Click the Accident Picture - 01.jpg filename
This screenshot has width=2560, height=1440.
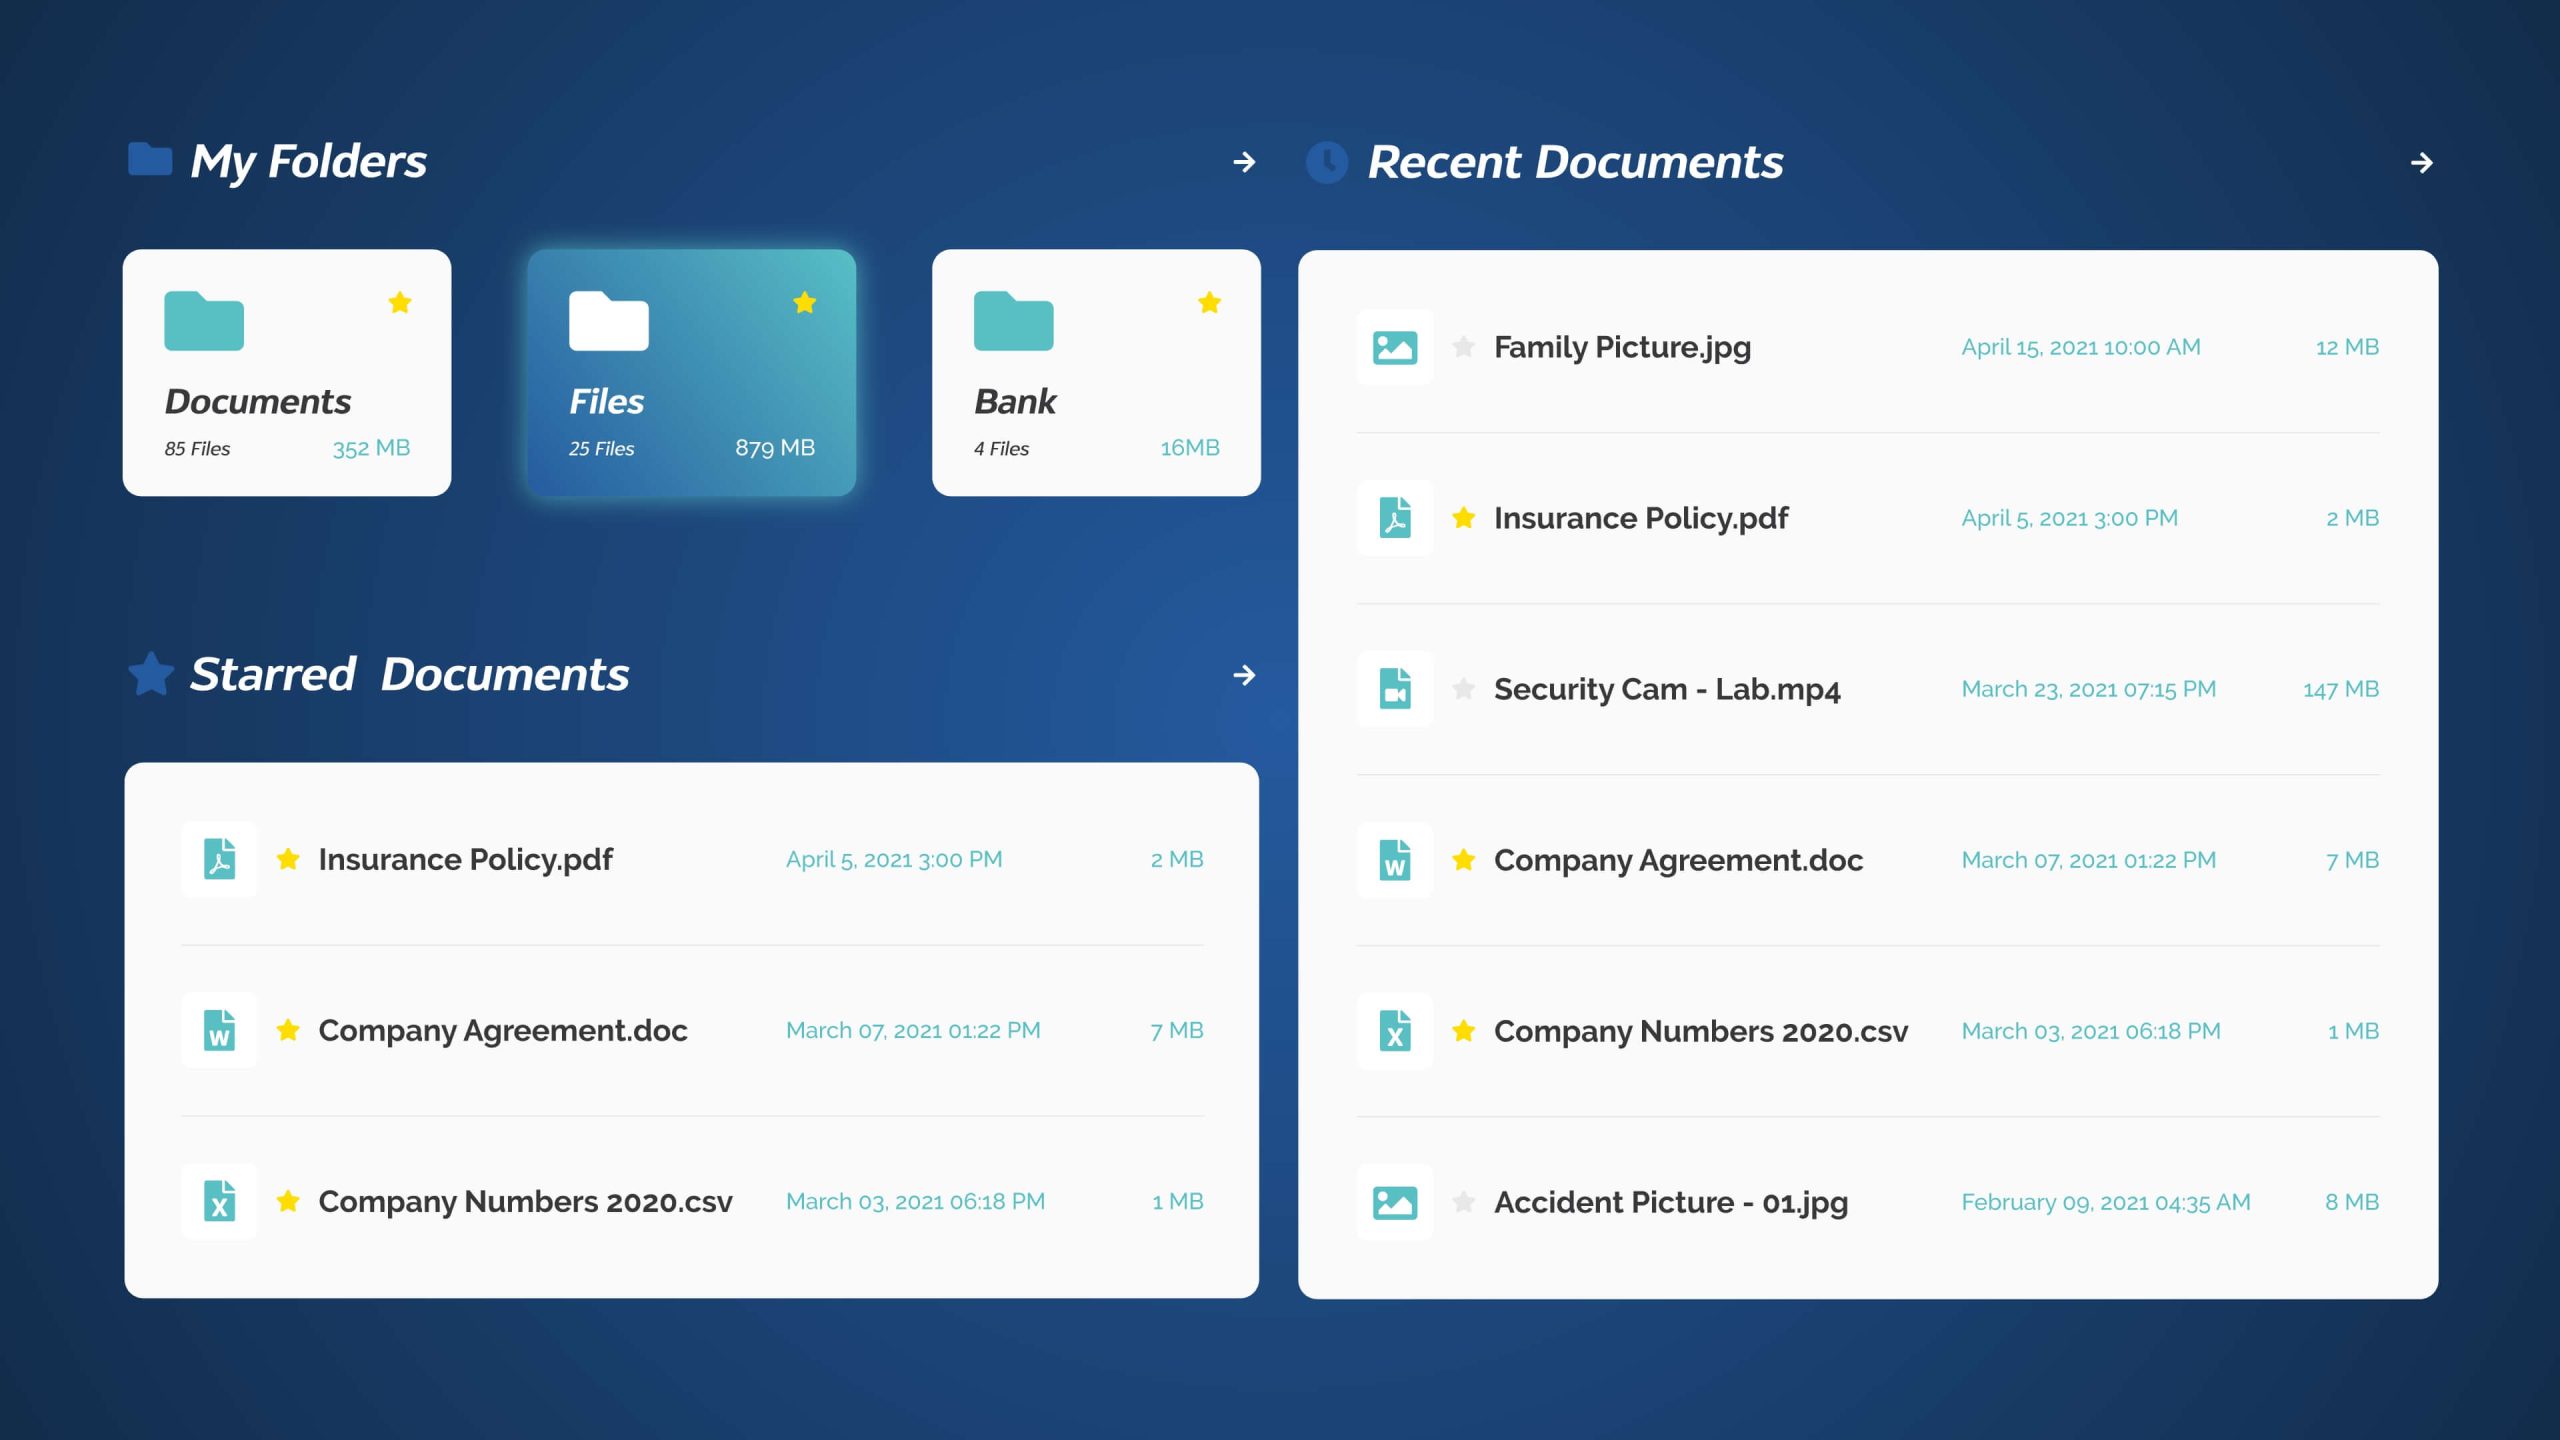point(1670,1202)
